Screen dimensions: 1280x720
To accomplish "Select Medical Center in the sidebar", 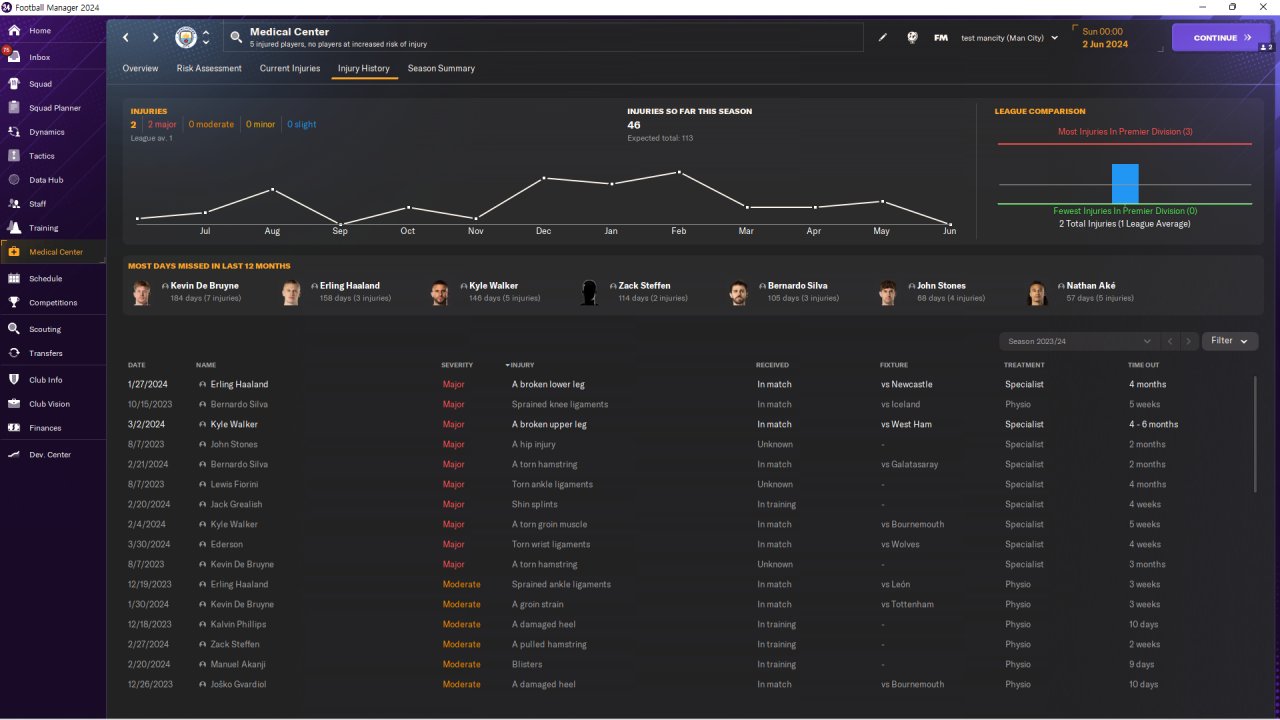I will click(x=53, y=252).
